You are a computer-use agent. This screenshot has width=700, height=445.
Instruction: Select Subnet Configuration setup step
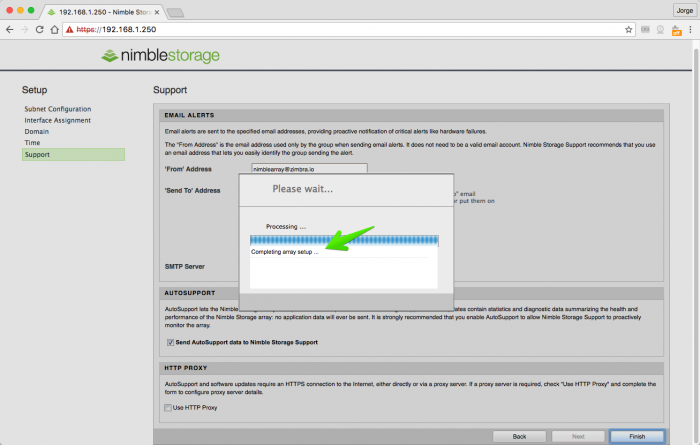pyautogui.click(x=58, y=109)
